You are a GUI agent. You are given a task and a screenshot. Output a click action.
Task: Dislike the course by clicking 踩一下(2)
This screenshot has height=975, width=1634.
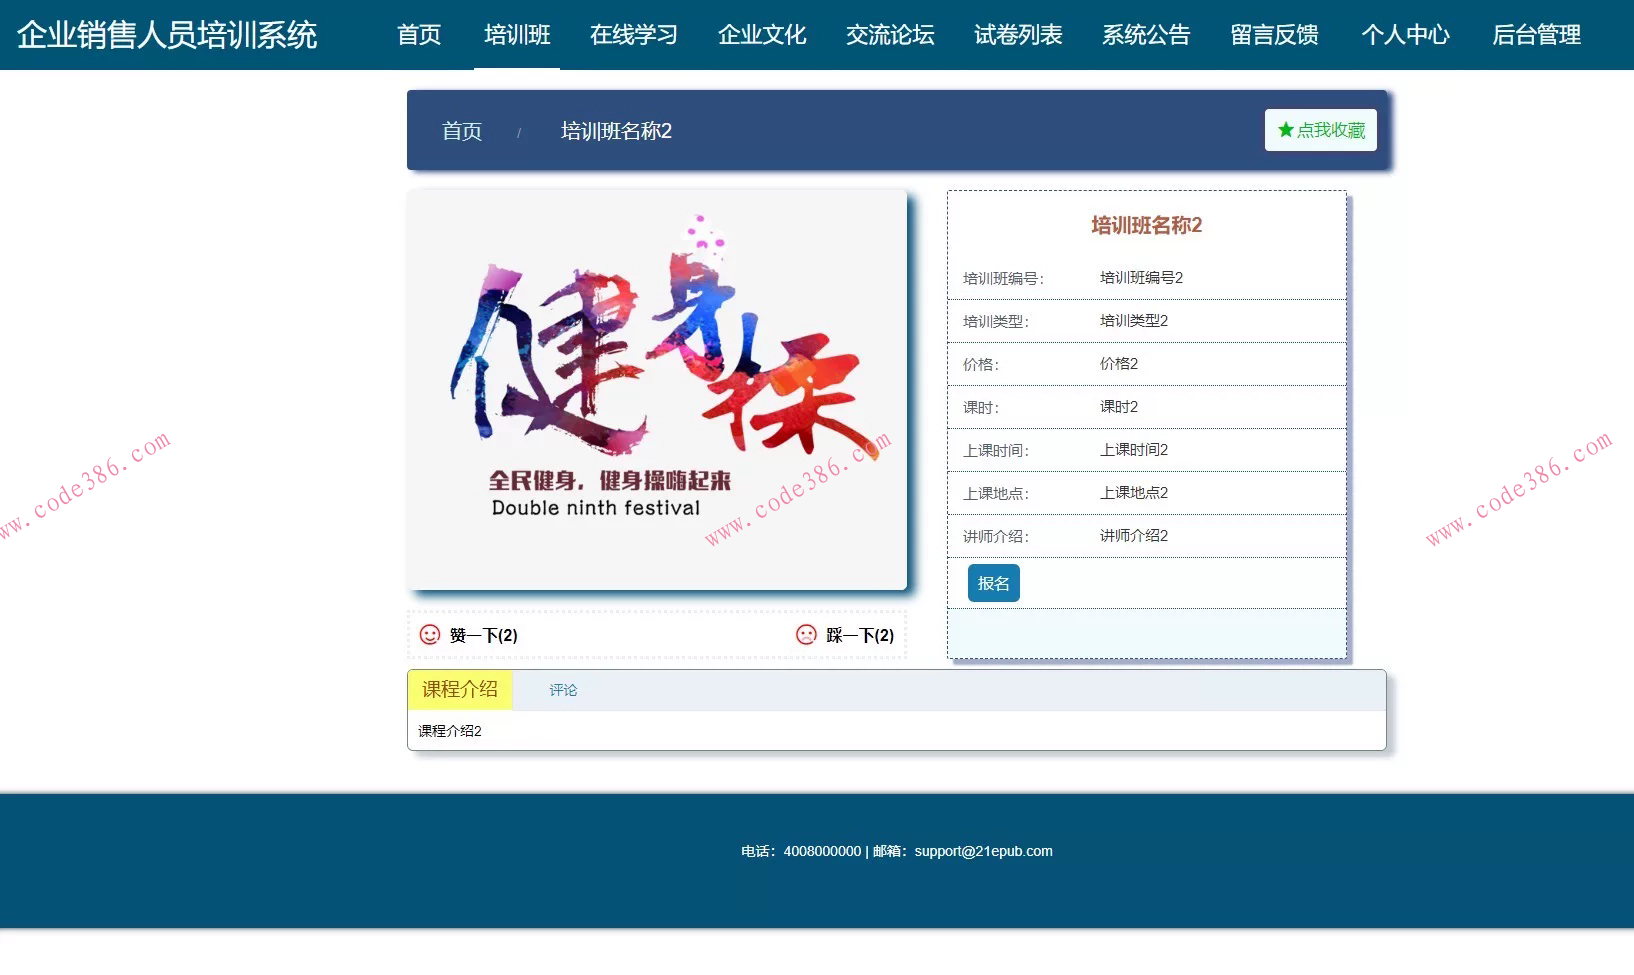click(857, 635)
